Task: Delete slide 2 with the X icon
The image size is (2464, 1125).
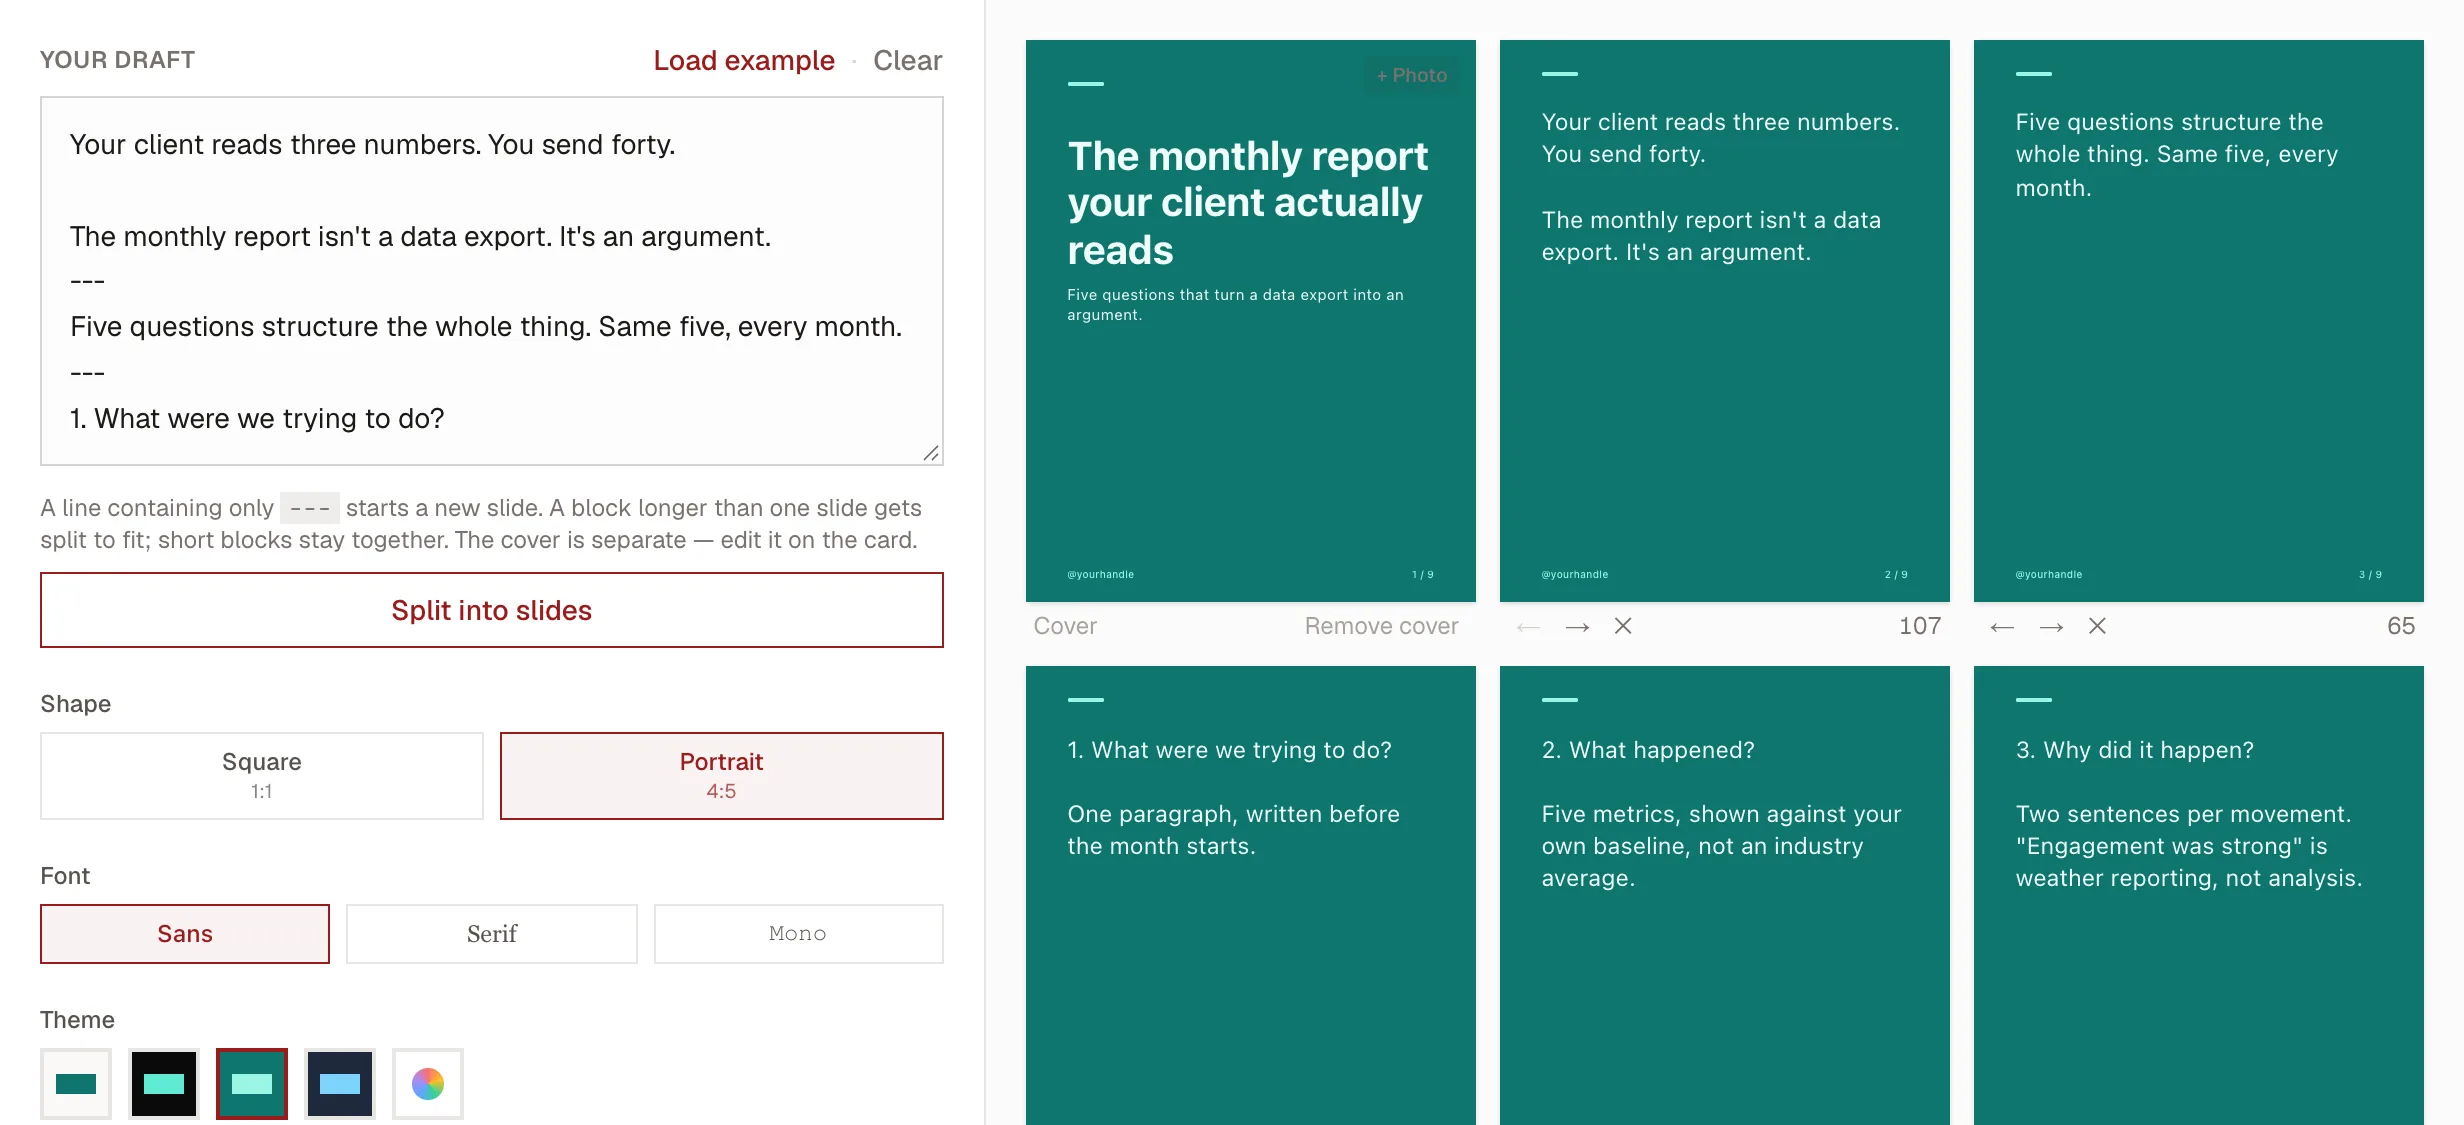Action: (x=1623, y=626)
